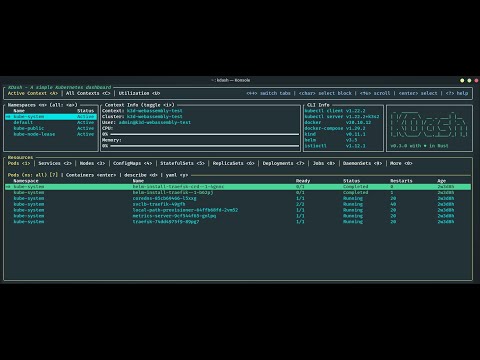Switch to the Active Context tab
Image resolution: width=480 pixels, height=360 pixels.
click(33, 93)
